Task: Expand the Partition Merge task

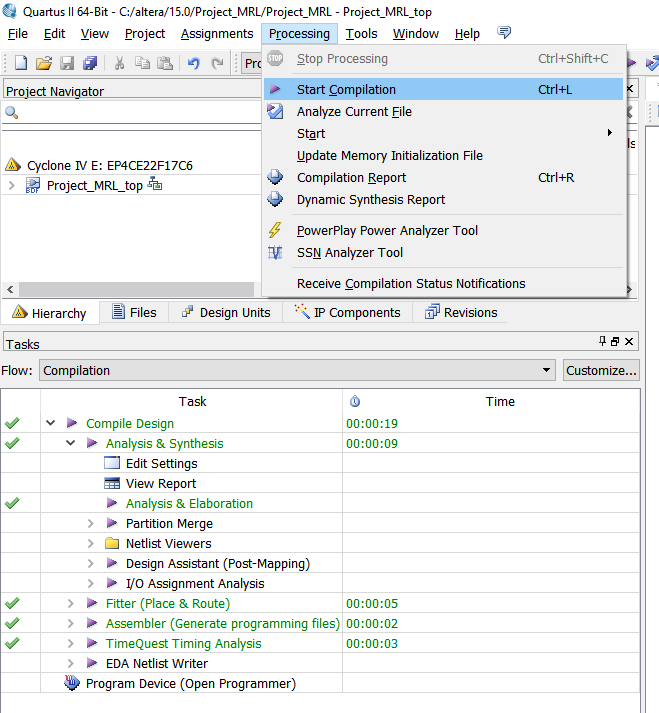Action: click(x=91, y=523)
